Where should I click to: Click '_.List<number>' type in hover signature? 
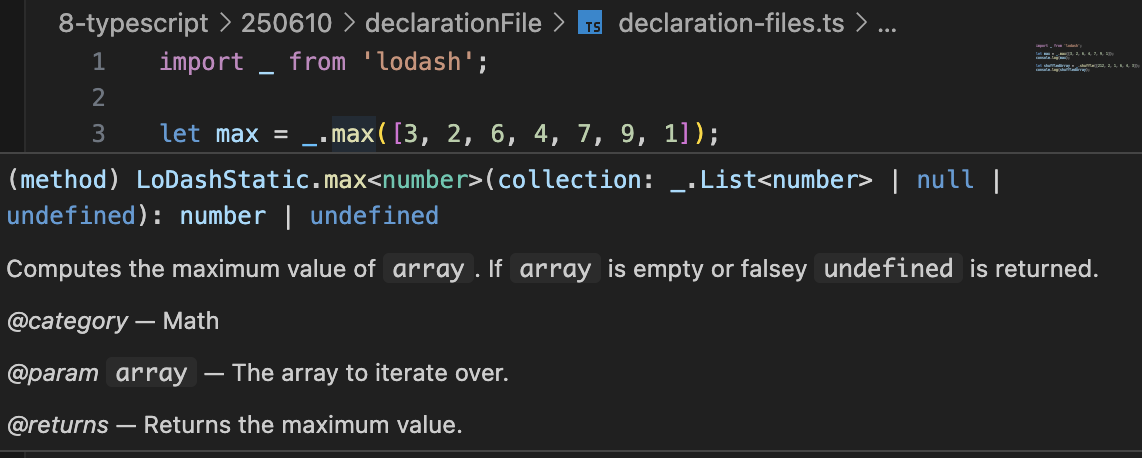(x=771, y=180)
